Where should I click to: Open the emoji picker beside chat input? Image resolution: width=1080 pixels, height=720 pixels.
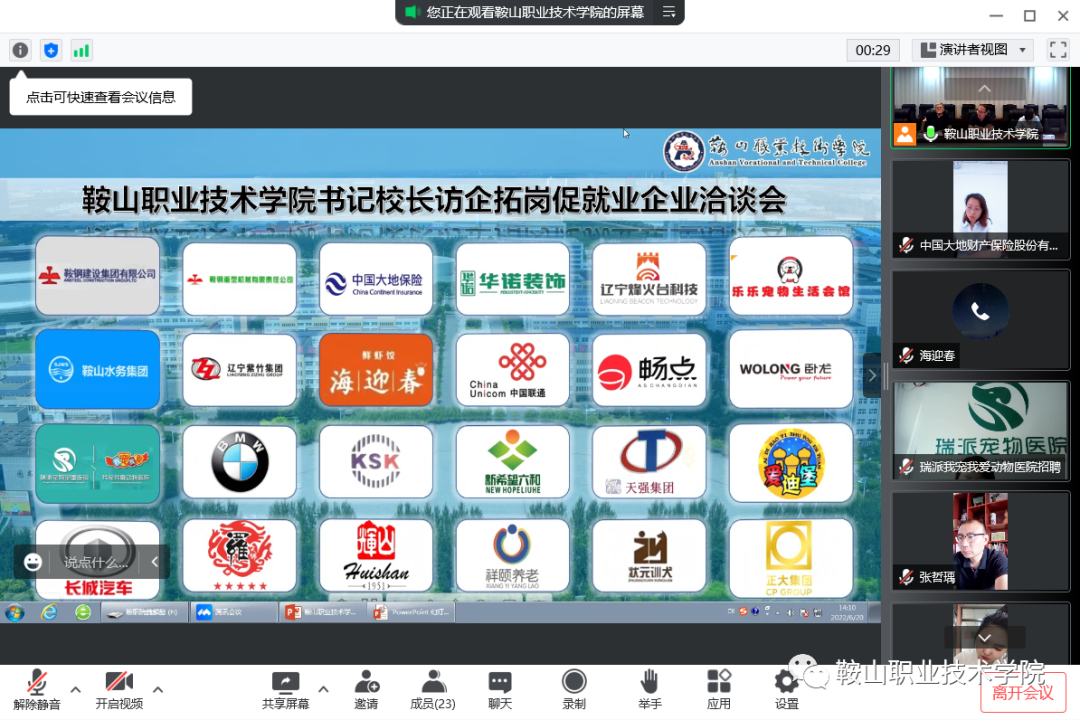pos(32,562)
